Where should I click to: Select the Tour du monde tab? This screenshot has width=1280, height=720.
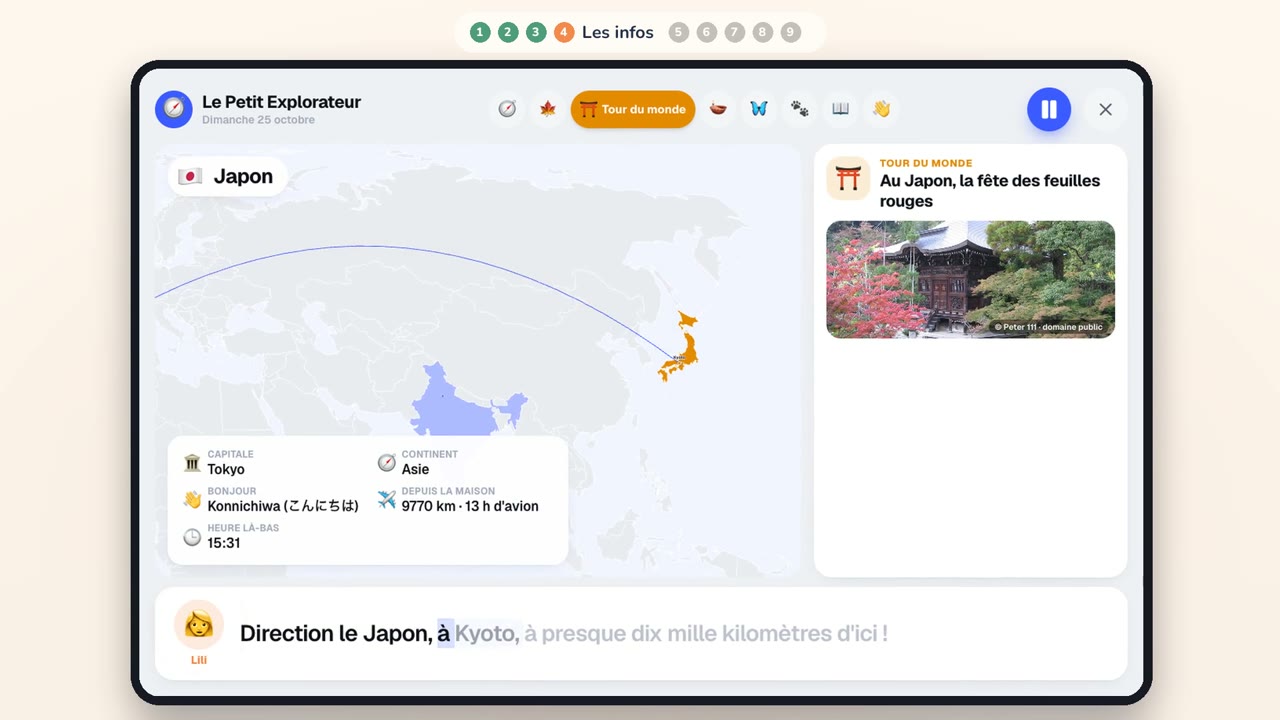point(633,109)
